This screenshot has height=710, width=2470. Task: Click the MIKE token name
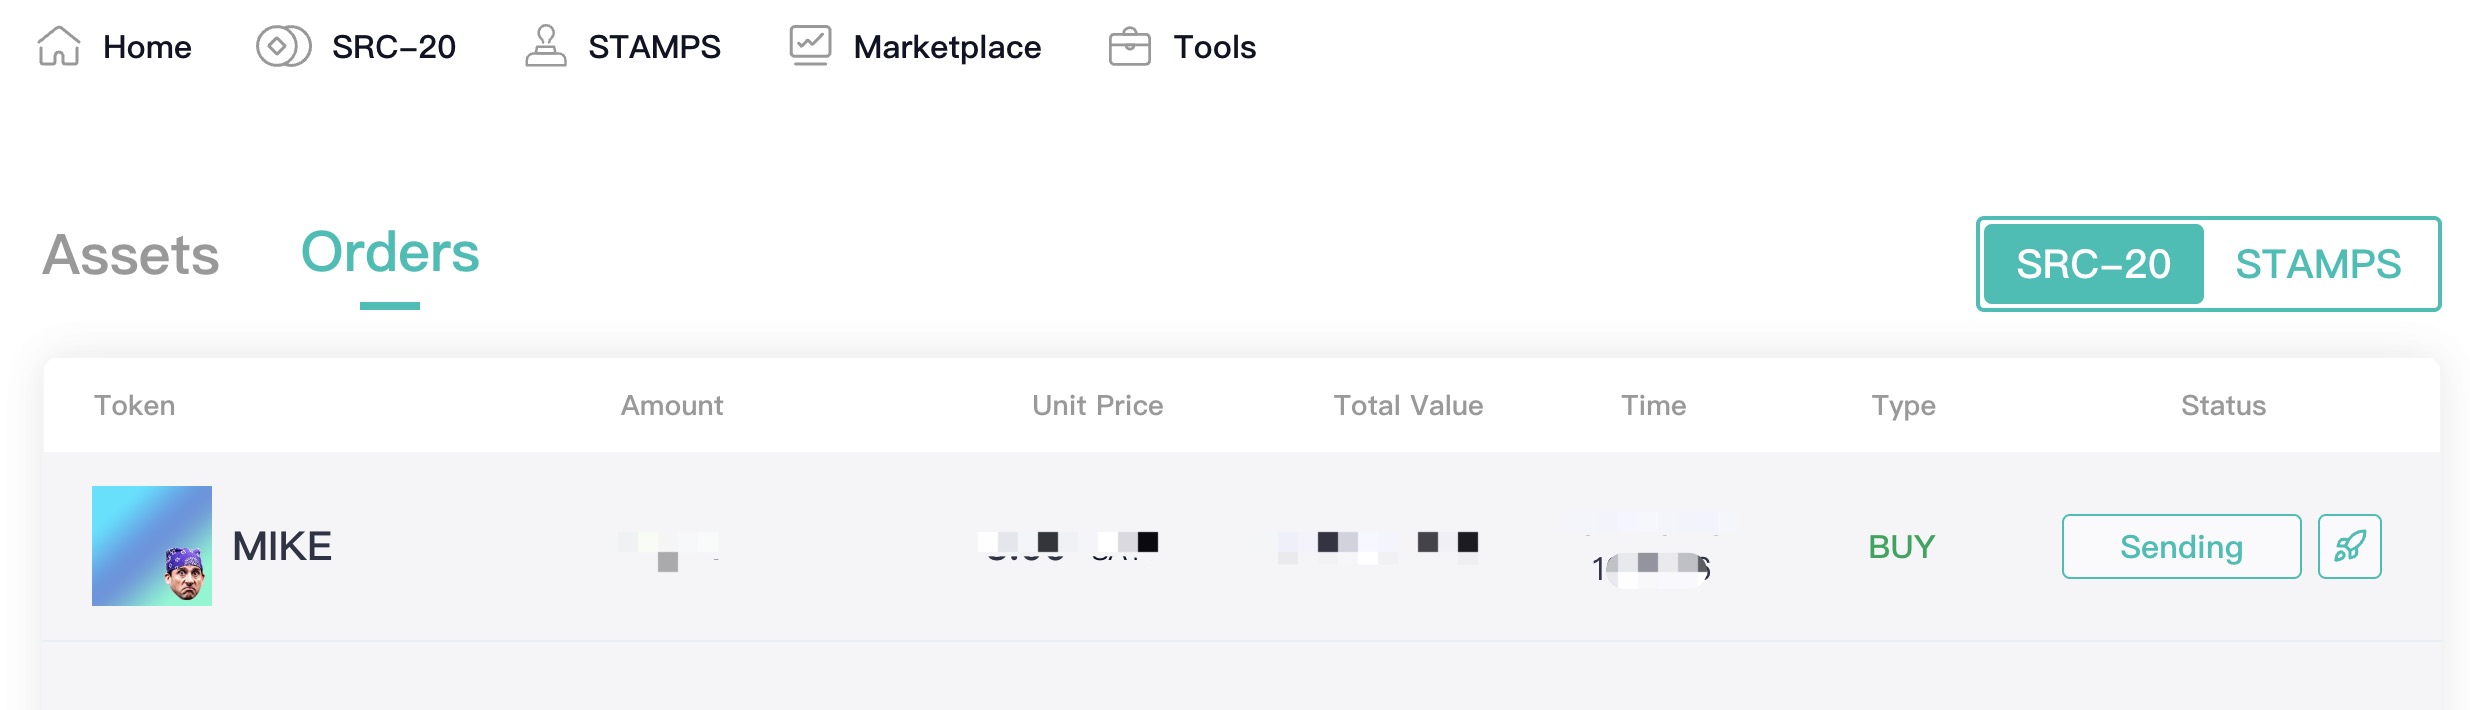pos(282,546)
